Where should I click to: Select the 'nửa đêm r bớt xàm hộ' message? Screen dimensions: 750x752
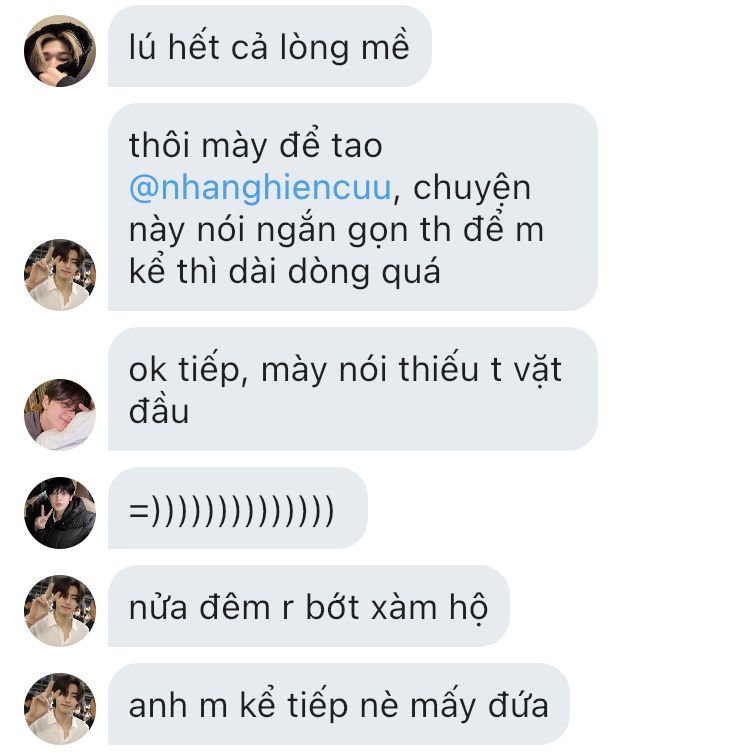(x=309, y=606)
